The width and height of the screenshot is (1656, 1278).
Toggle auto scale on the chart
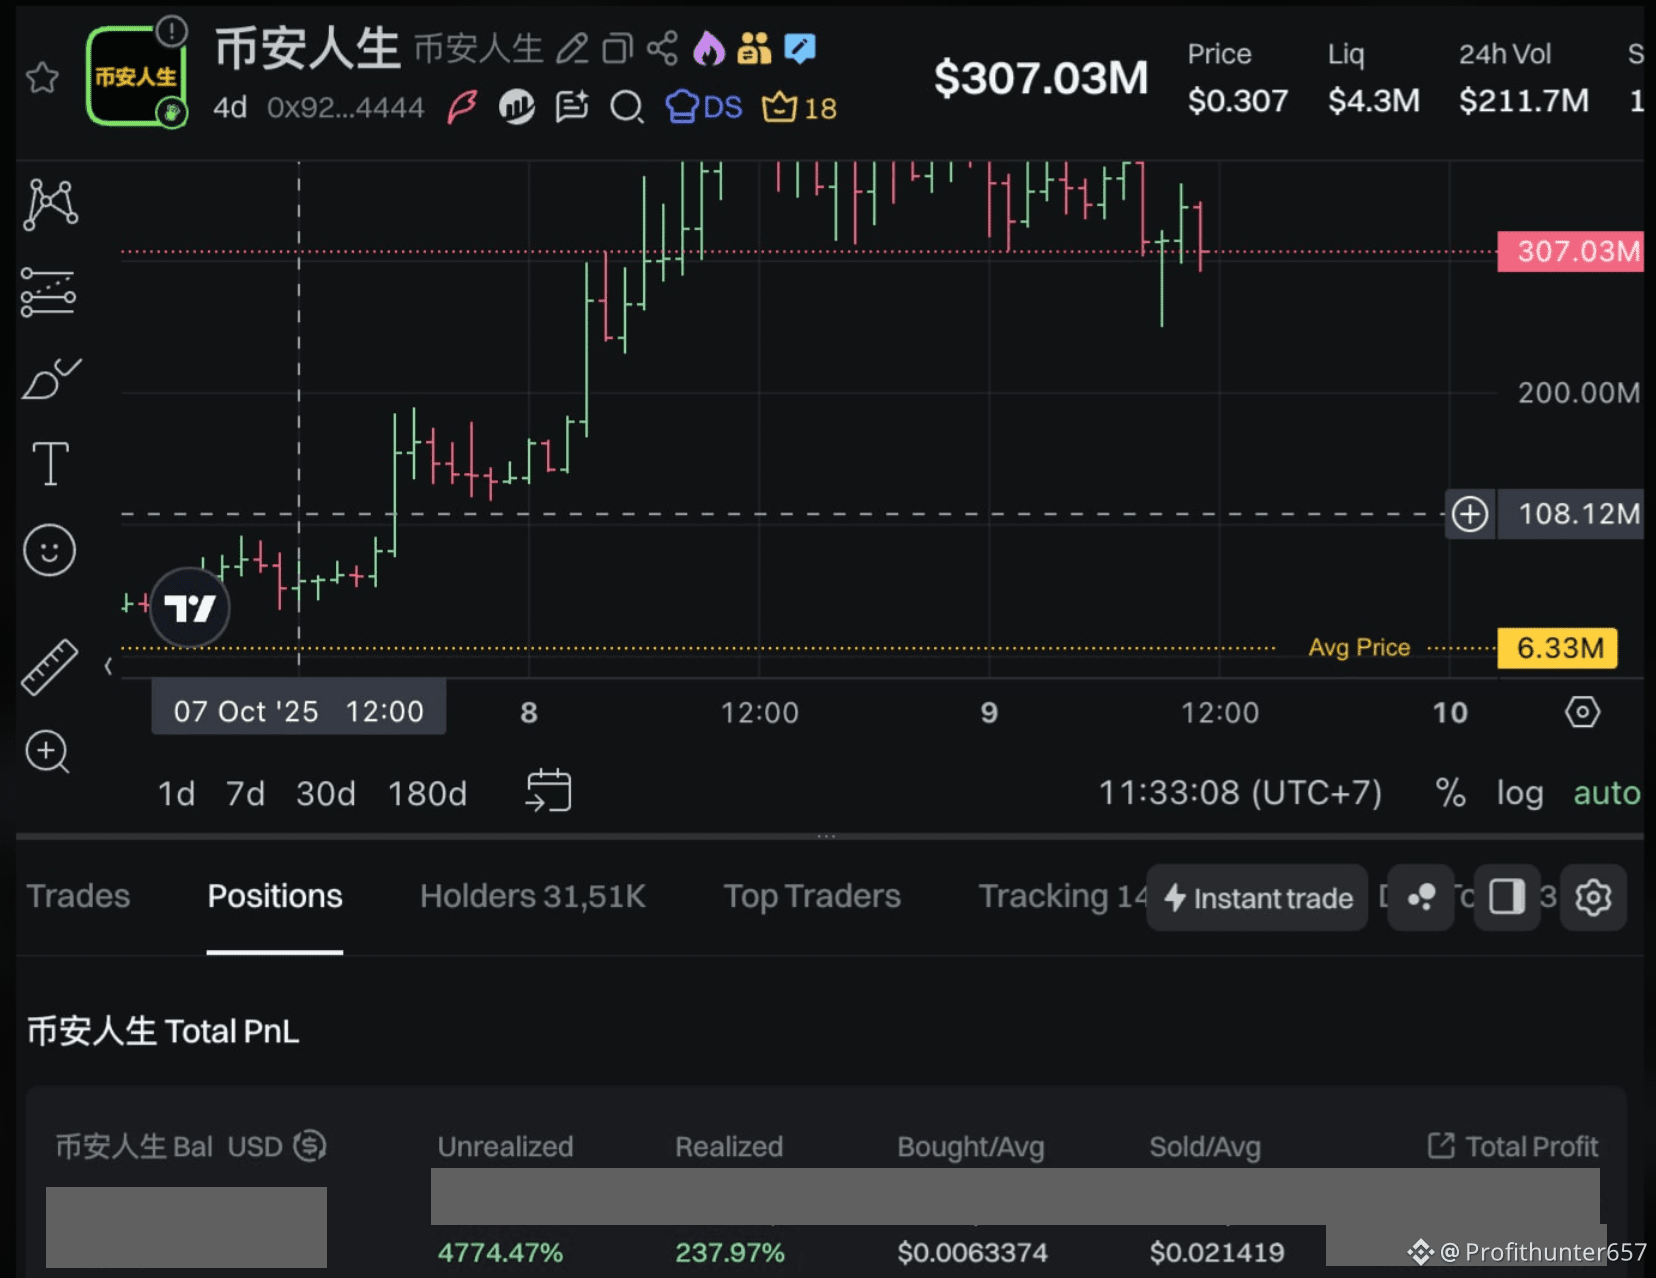click(x=1606, y=793)
